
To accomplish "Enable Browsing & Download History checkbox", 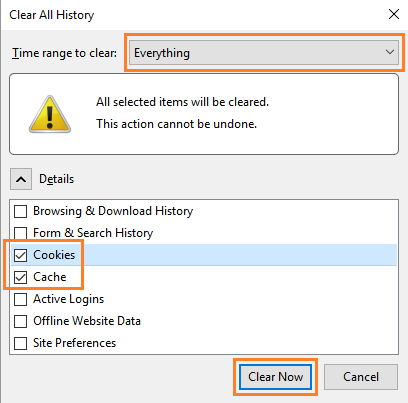I will pos(21,211).
